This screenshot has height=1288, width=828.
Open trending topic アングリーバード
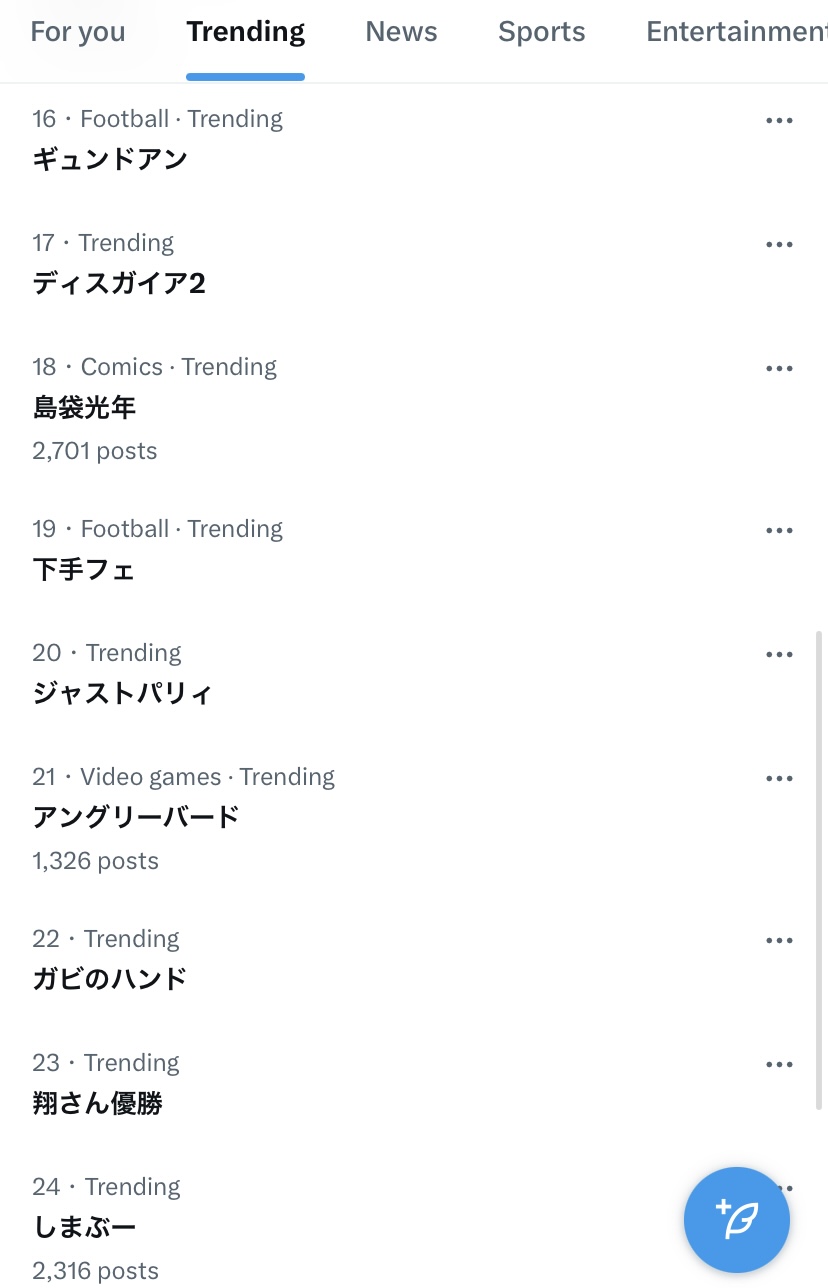(136, 817)
